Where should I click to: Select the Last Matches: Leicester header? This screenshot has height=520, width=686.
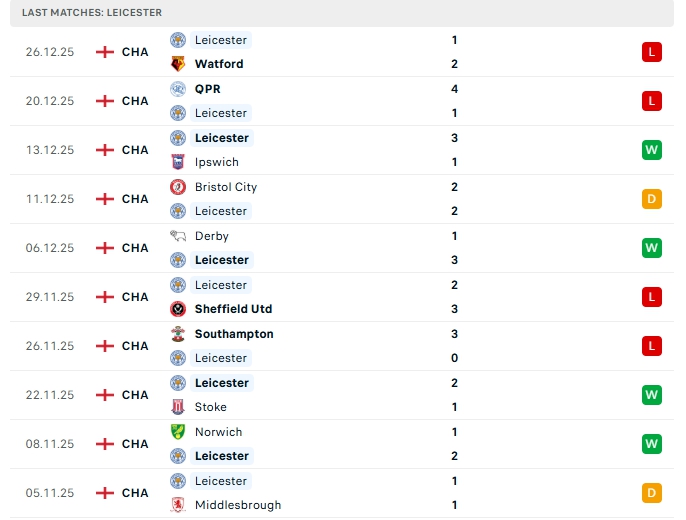(92, 12)
